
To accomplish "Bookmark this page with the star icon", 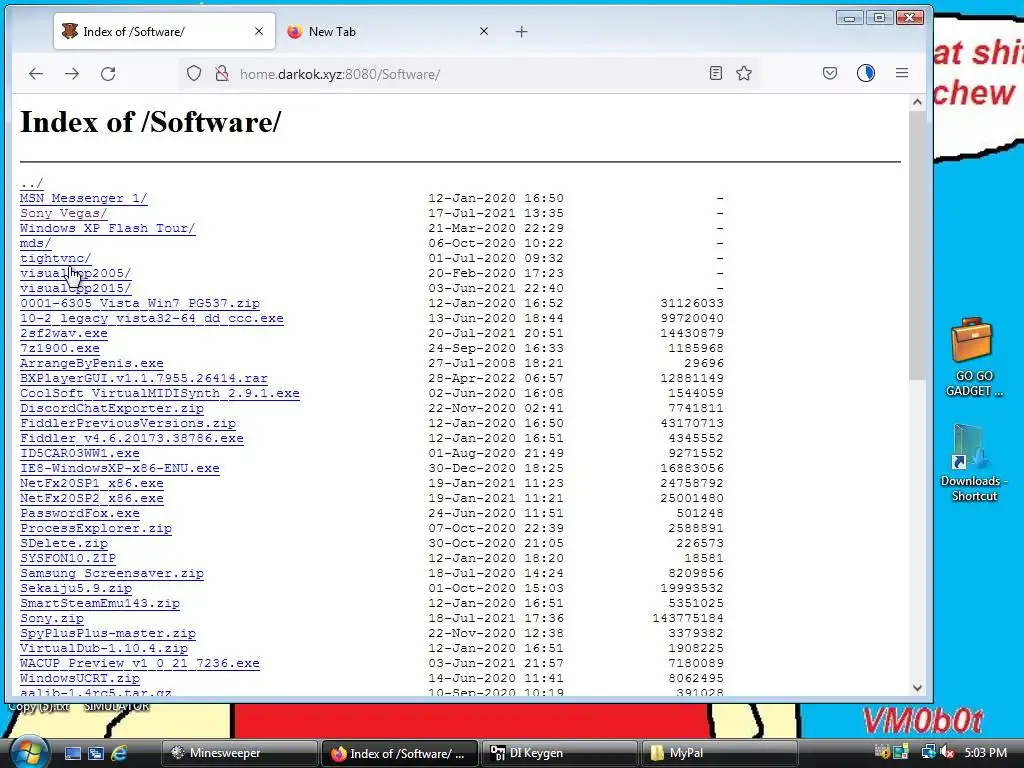I will click(x=744, y=73).
